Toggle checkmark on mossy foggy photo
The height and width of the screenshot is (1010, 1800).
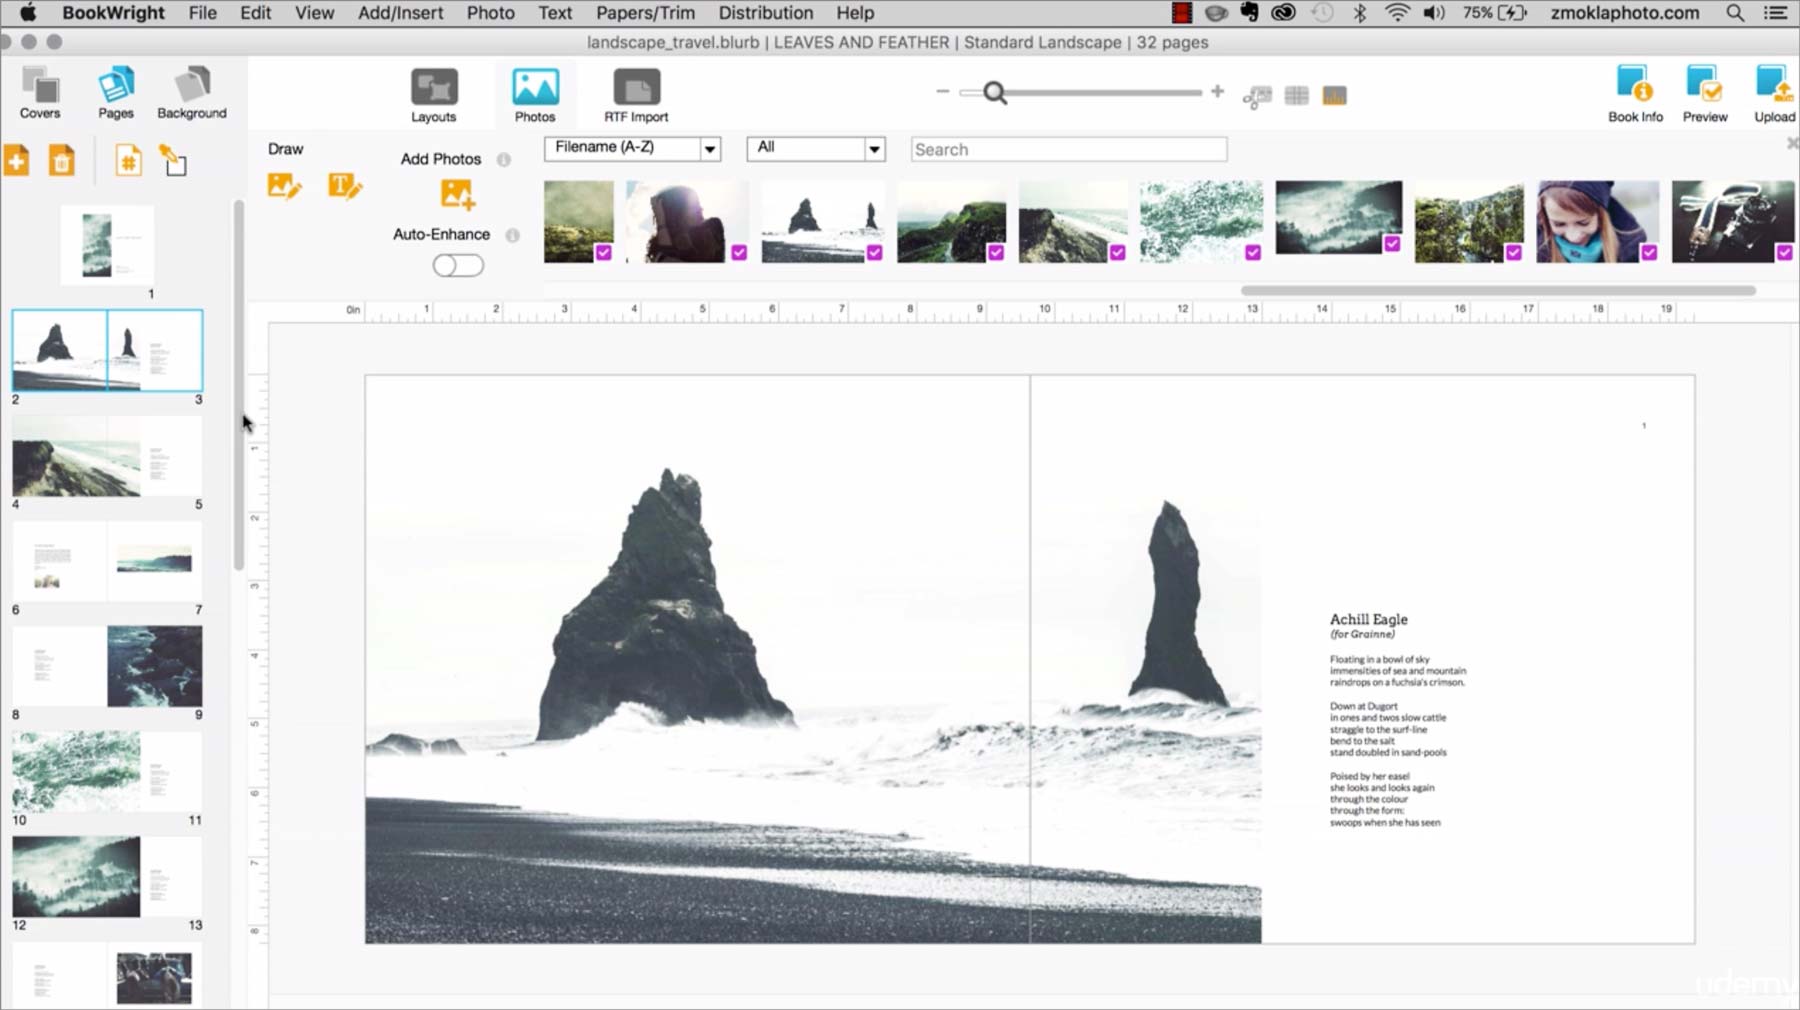tap(603, 253)
